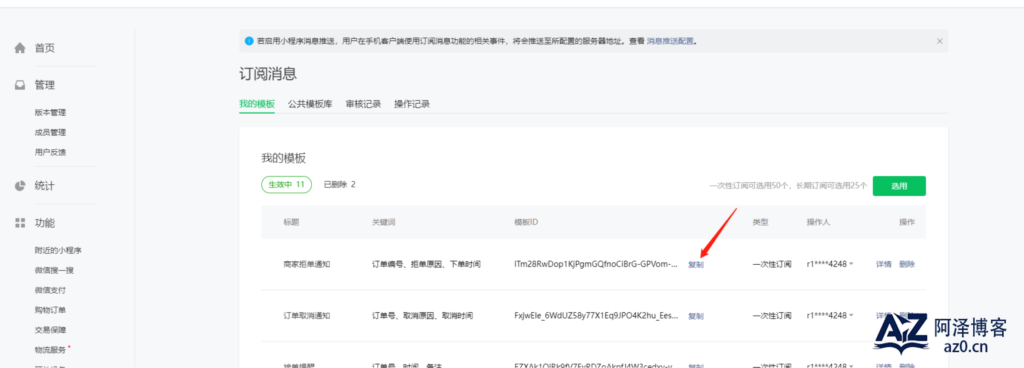
Task: Click 一次性订阅 in 订单取消通知 row
Action: point(772,316)
